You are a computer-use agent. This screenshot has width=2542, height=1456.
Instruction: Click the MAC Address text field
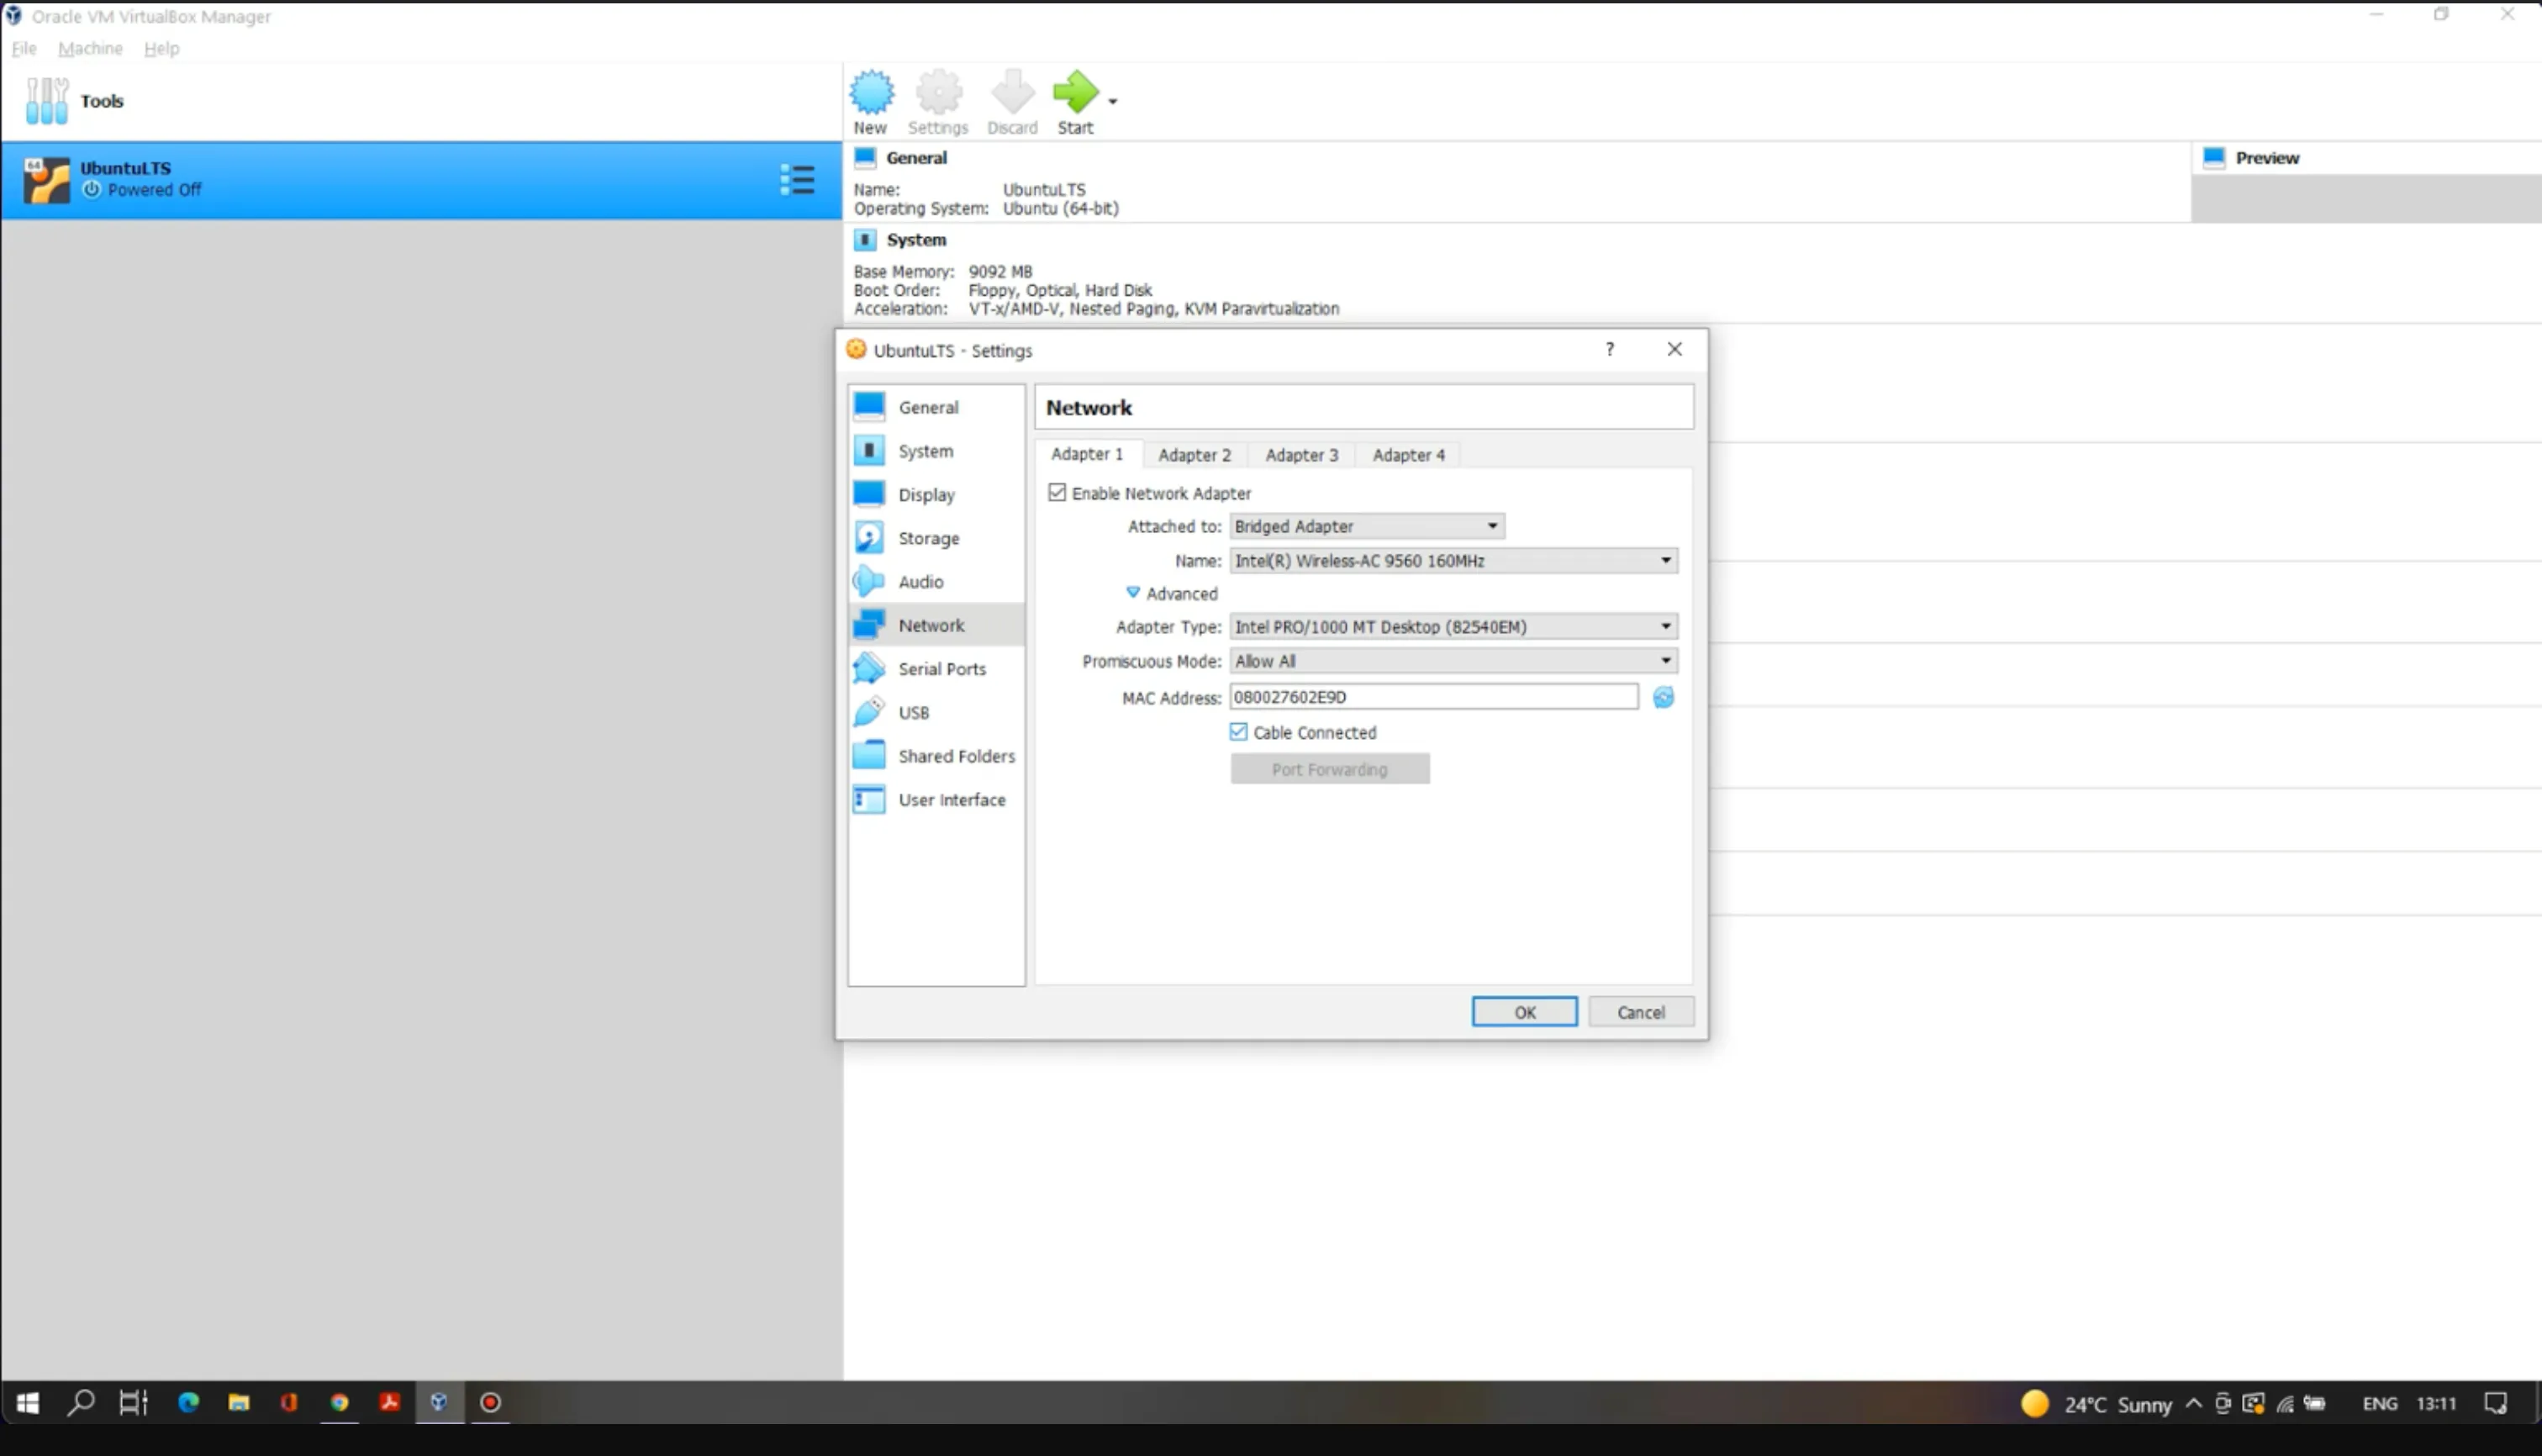[x=1432, y=697]
